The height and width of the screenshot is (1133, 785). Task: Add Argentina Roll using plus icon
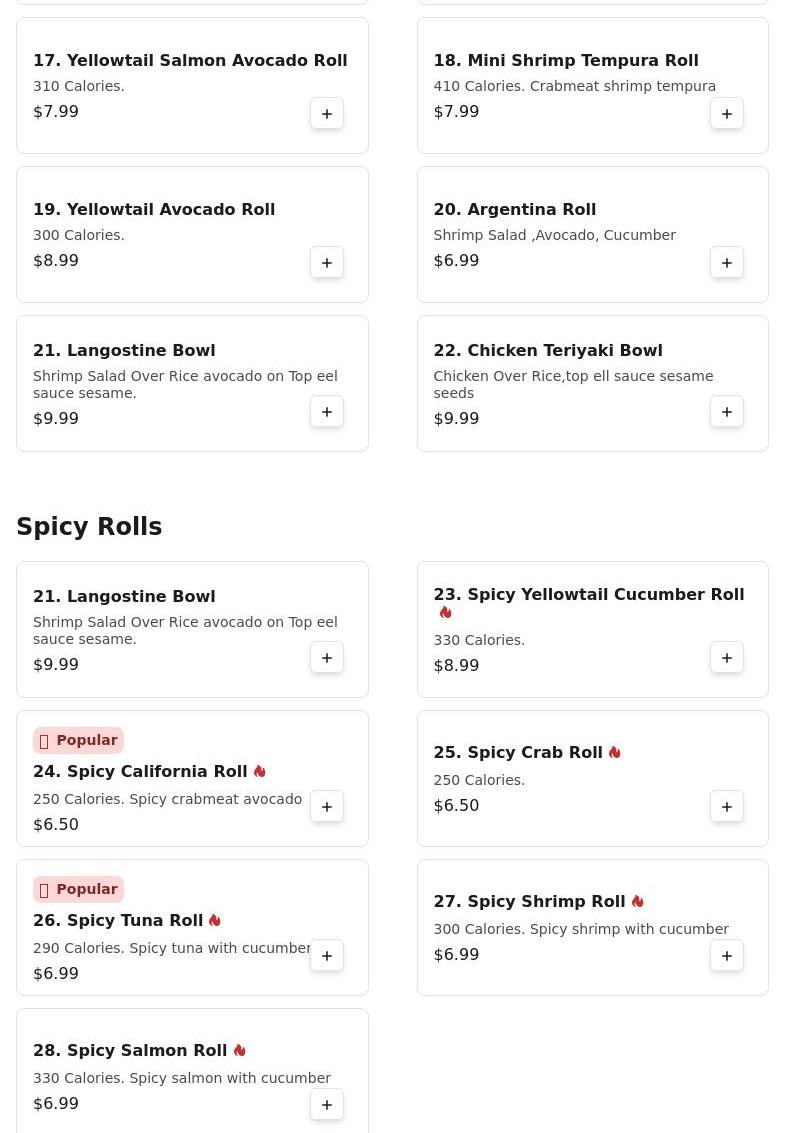727,263
